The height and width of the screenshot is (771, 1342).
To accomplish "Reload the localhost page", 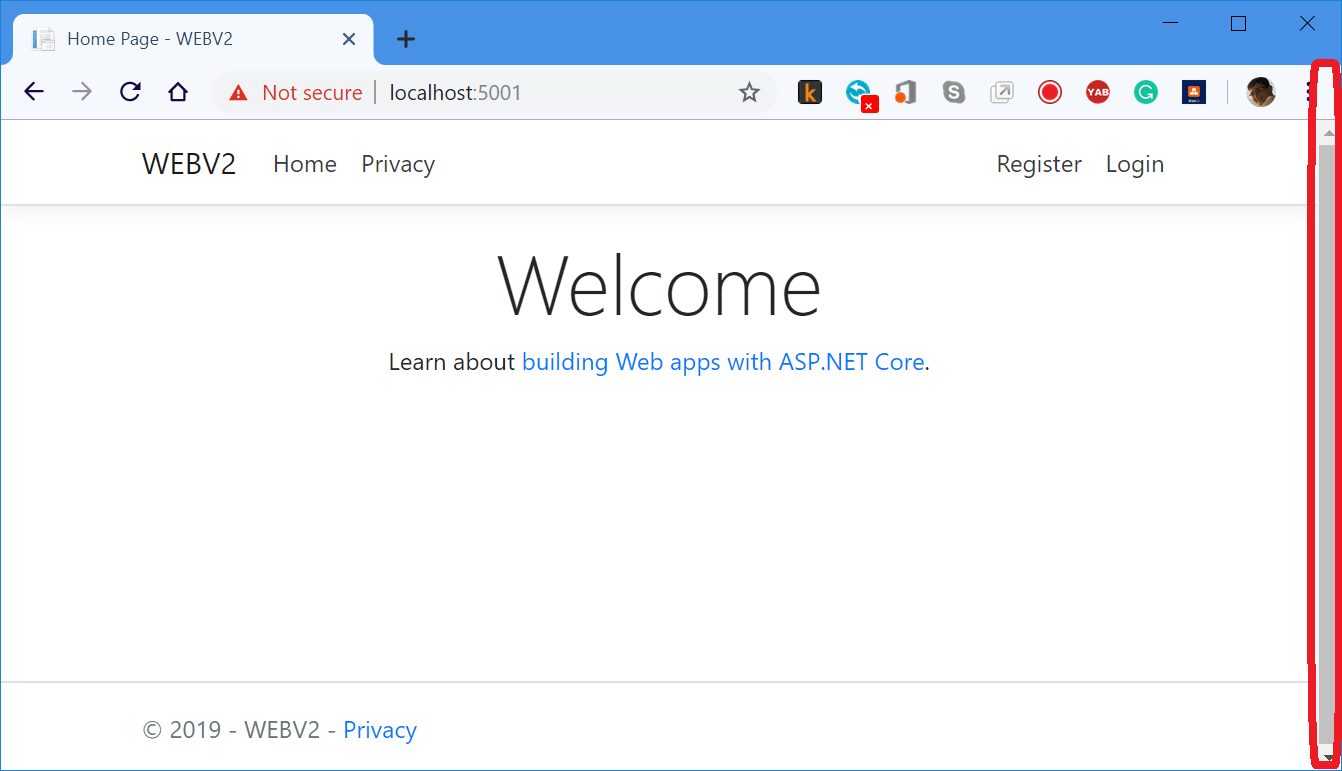I will pos(130,92).
